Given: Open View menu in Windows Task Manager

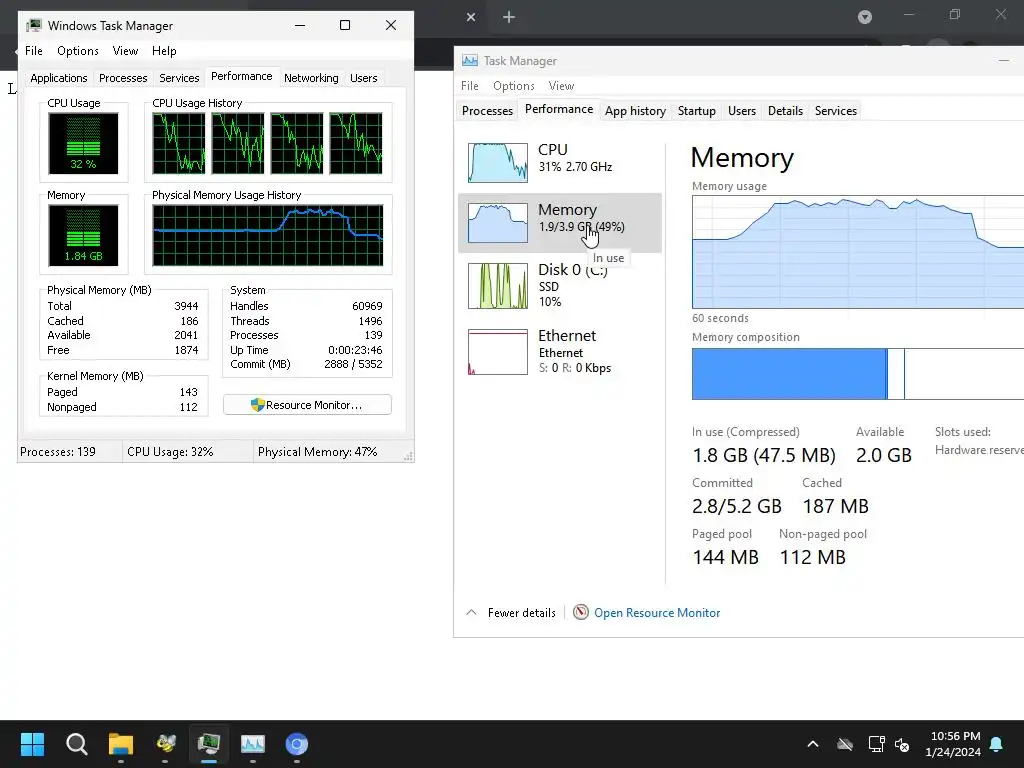Looking at the screenshot, I should [x=125, y=51].
